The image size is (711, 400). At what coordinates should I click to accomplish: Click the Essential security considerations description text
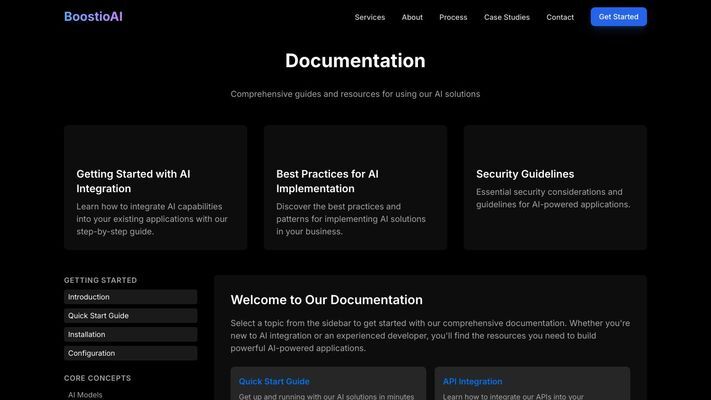pyautogui.click(x=553, y=198)
